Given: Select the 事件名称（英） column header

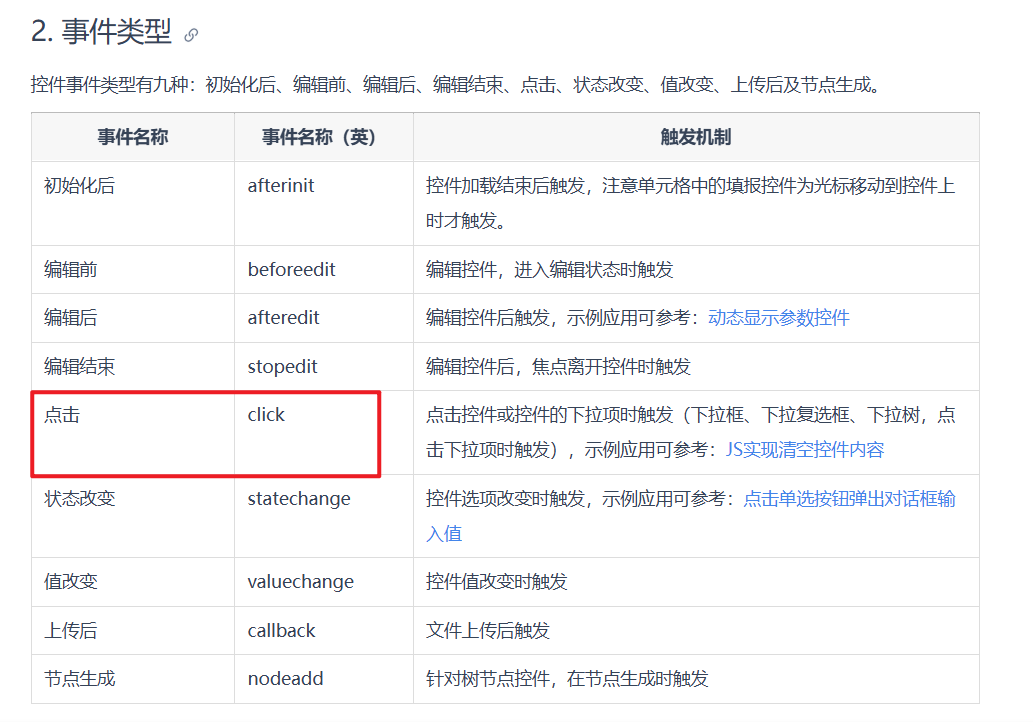Looking at the screenshot, I should point(324,137).
